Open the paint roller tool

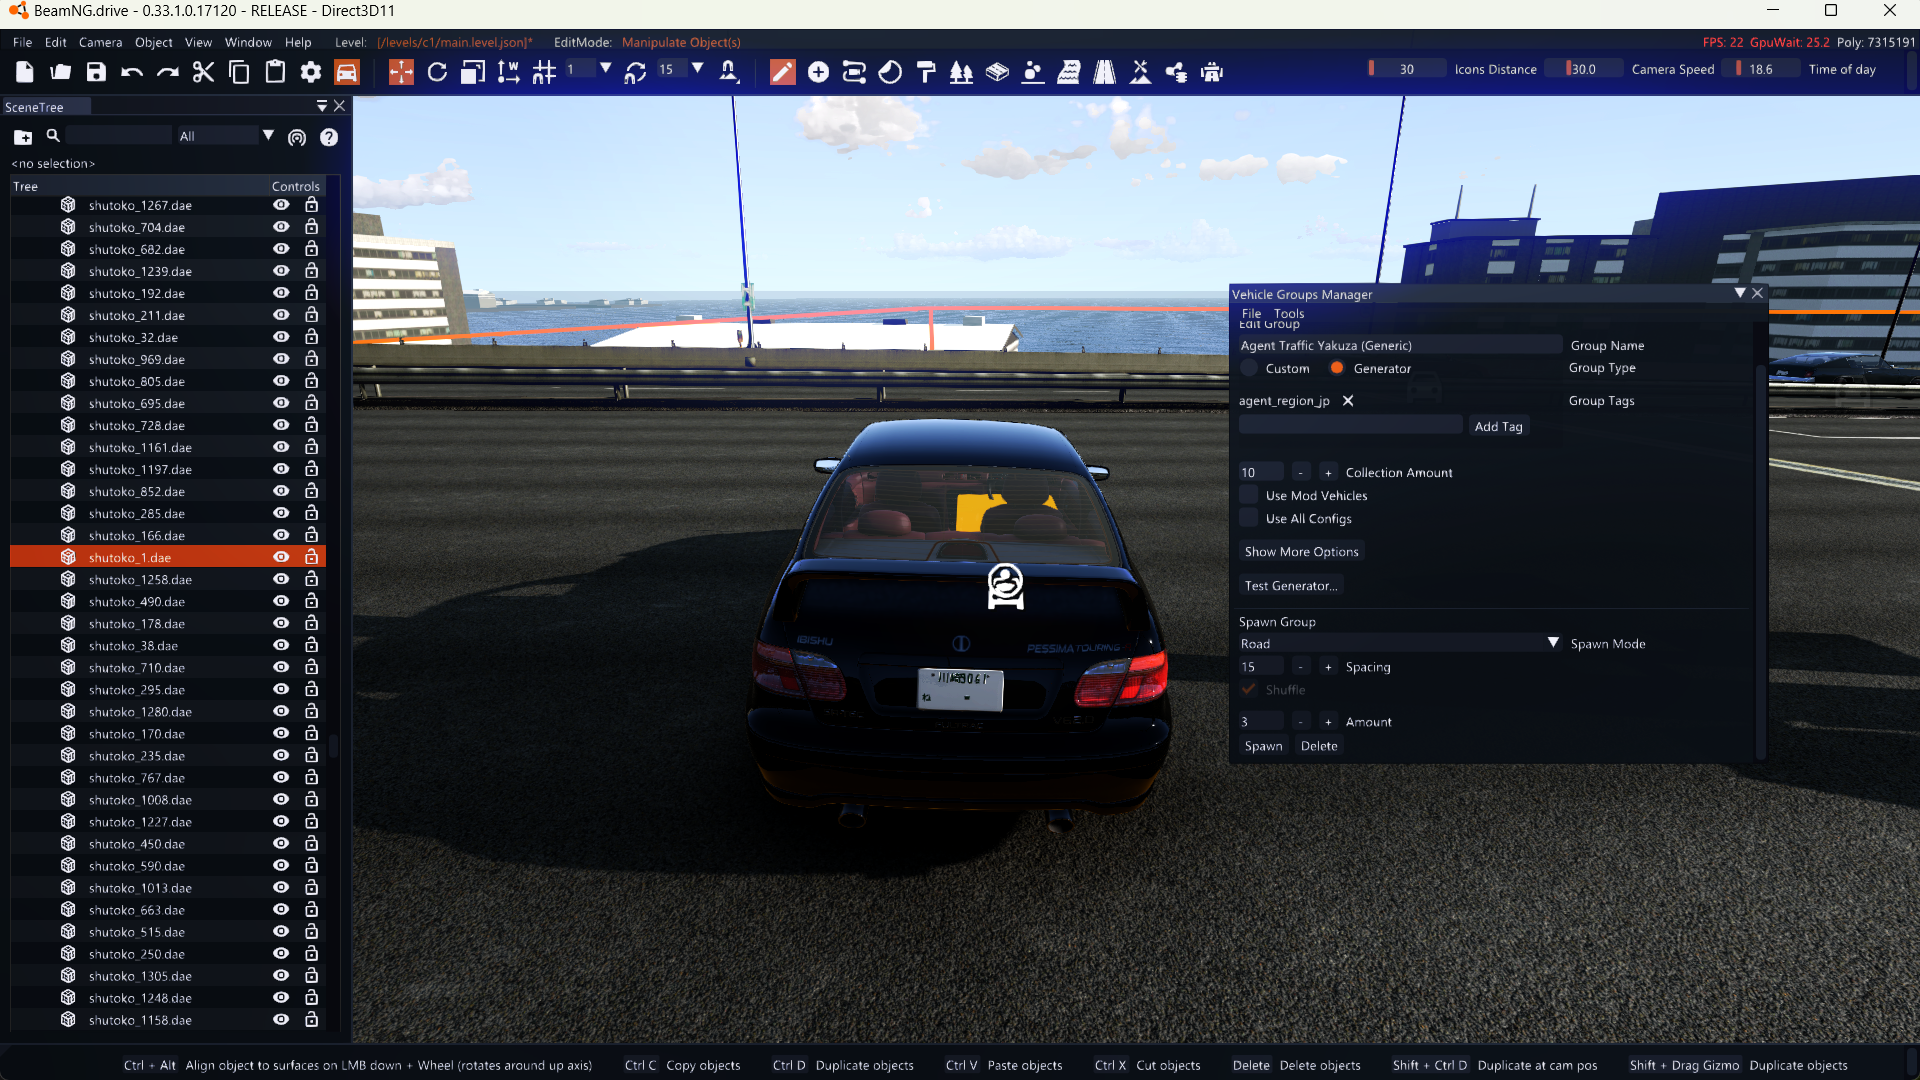926,72
